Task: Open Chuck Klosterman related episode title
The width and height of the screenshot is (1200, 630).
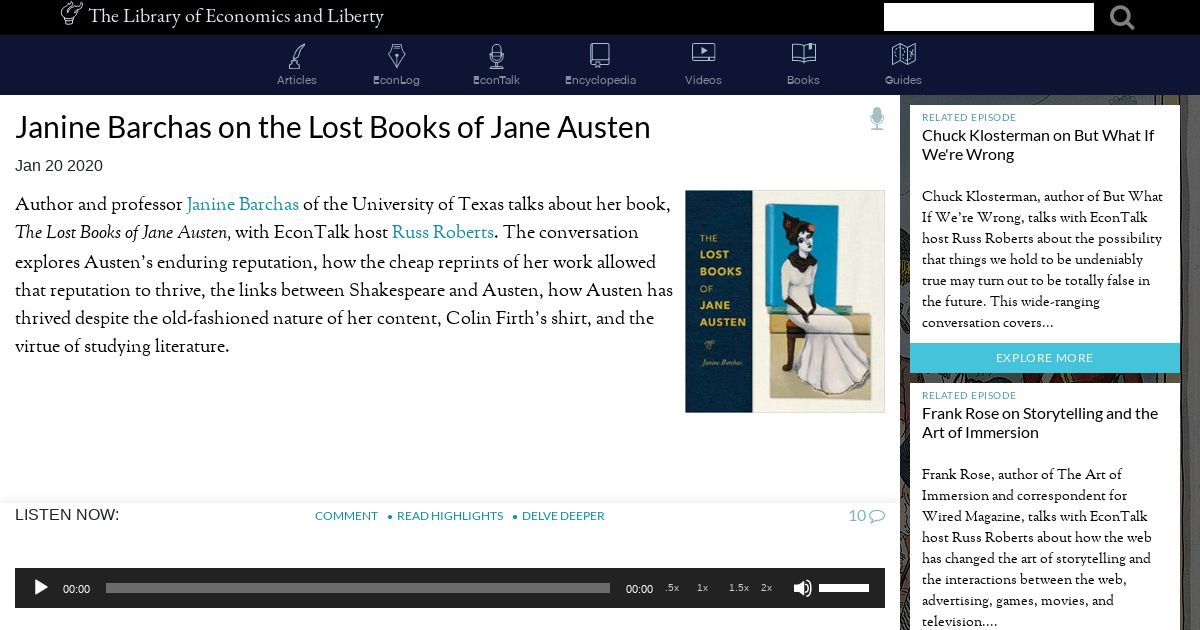Action: pyautogui.click(x=1038, y=145)
